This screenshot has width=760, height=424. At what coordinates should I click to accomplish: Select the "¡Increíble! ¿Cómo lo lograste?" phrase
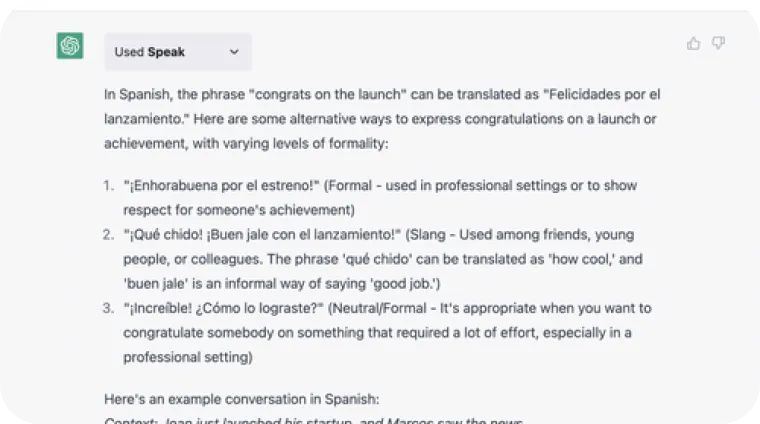223,308
